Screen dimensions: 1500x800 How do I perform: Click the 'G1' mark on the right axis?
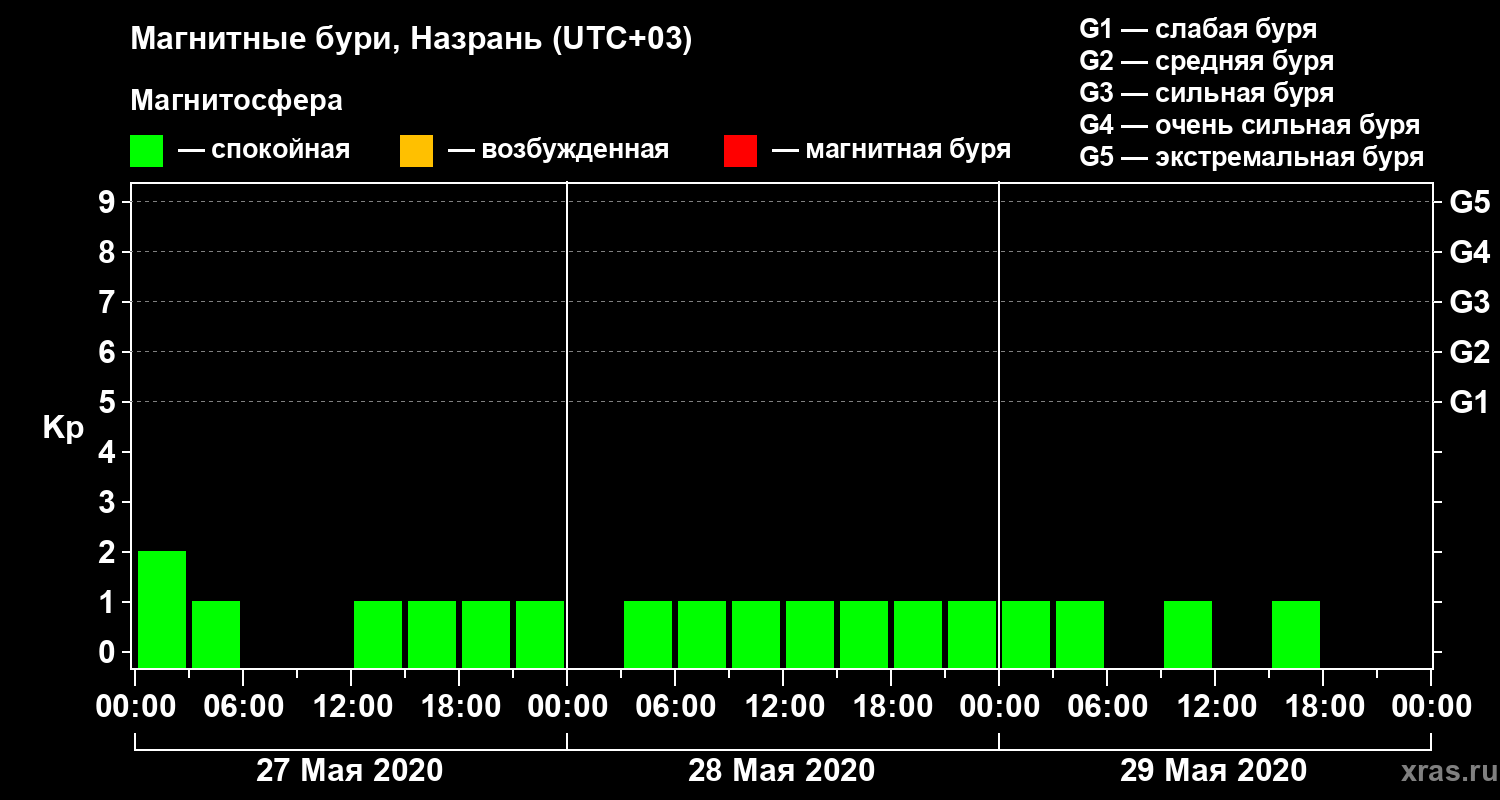point(1469,402)
